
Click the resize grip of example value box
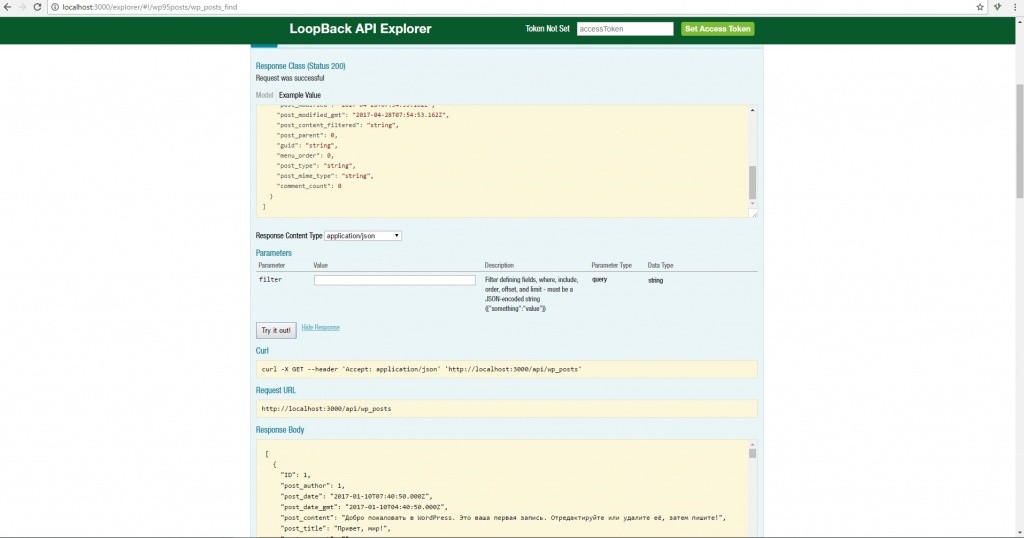(x=754, y=214)
